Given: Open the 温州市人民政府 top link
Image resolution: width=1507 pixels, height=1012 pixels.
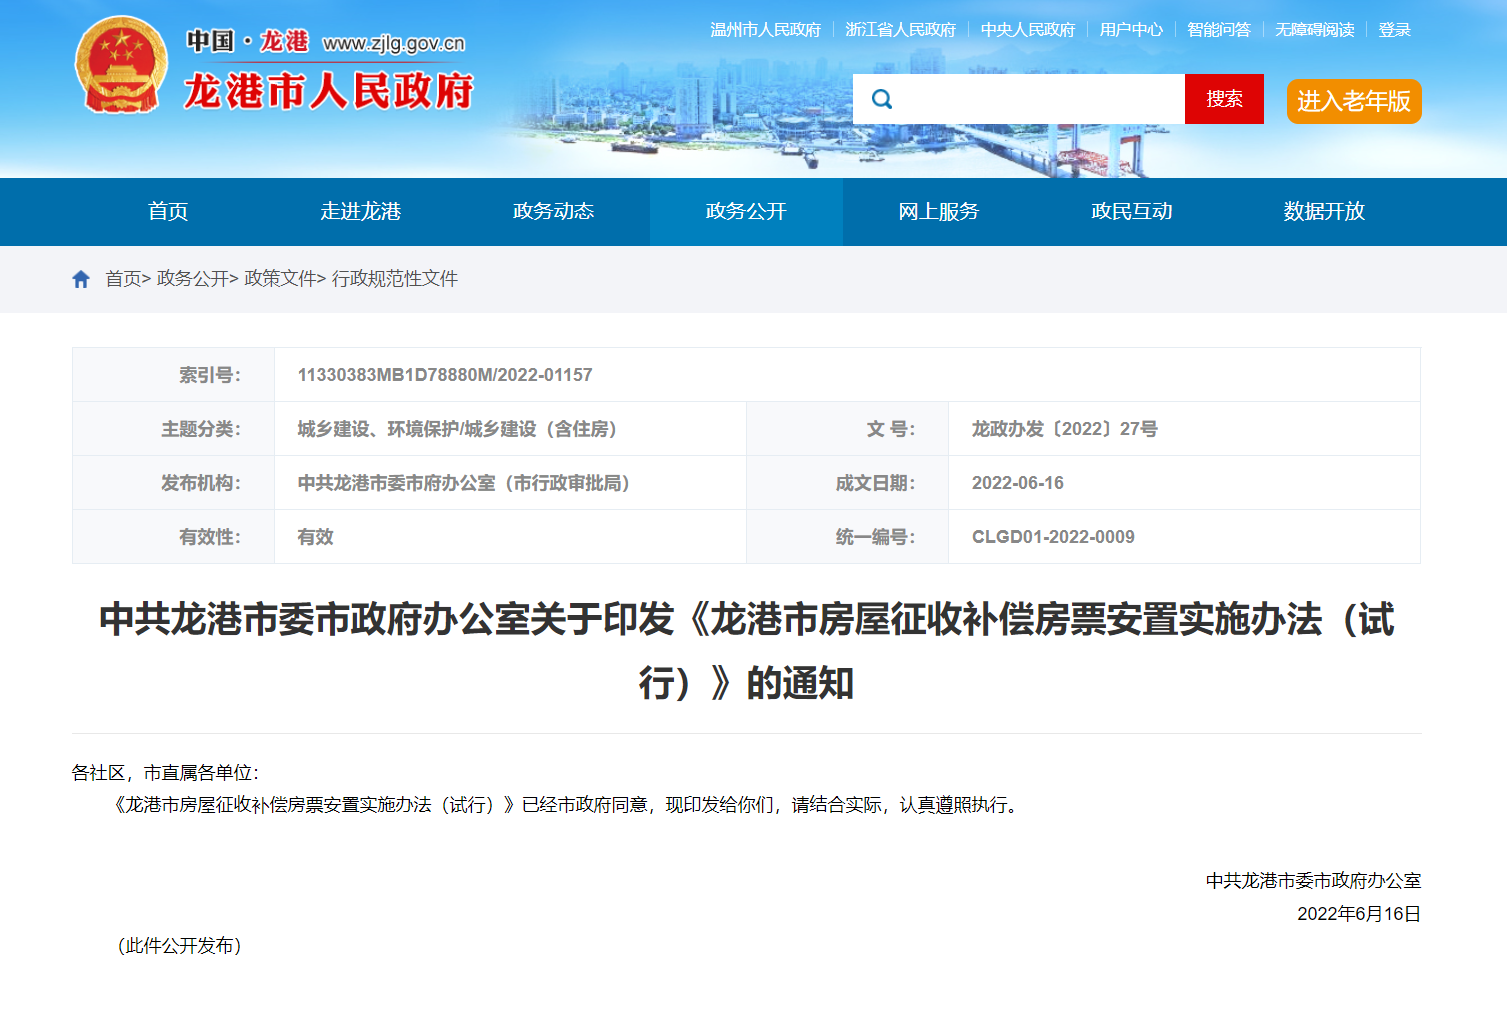Looking at the screenshot, I should click(765, 30).
